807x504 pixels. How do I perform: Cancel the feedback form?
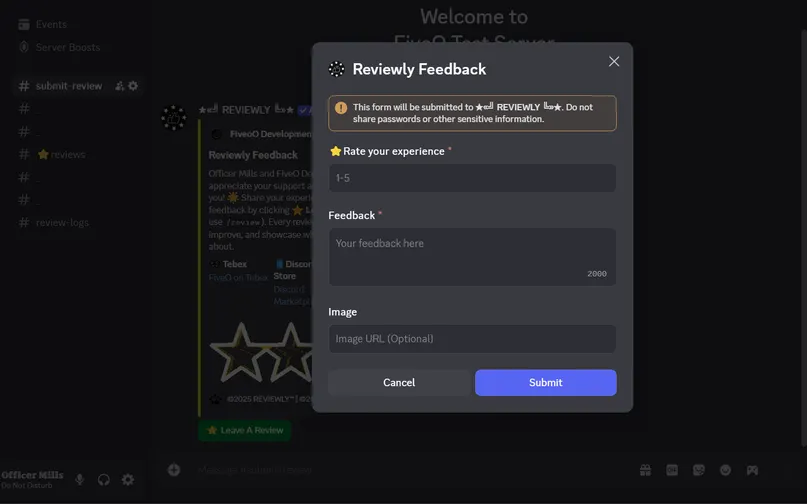(399, 383)
